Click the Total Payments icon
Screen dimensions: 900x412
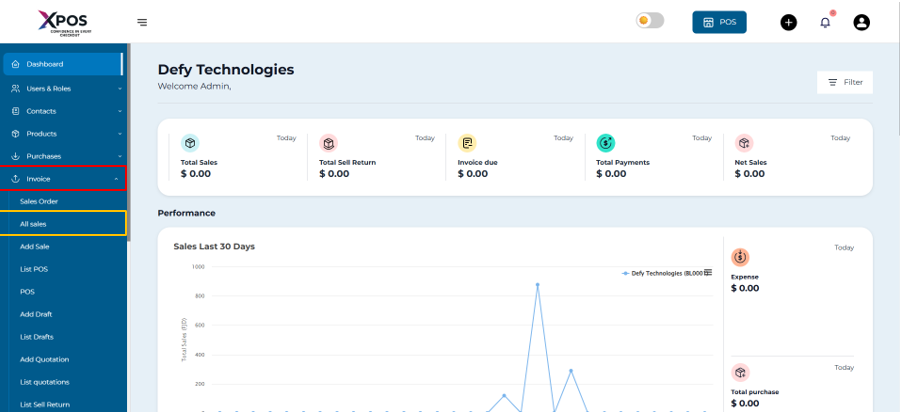click(605, 143)
